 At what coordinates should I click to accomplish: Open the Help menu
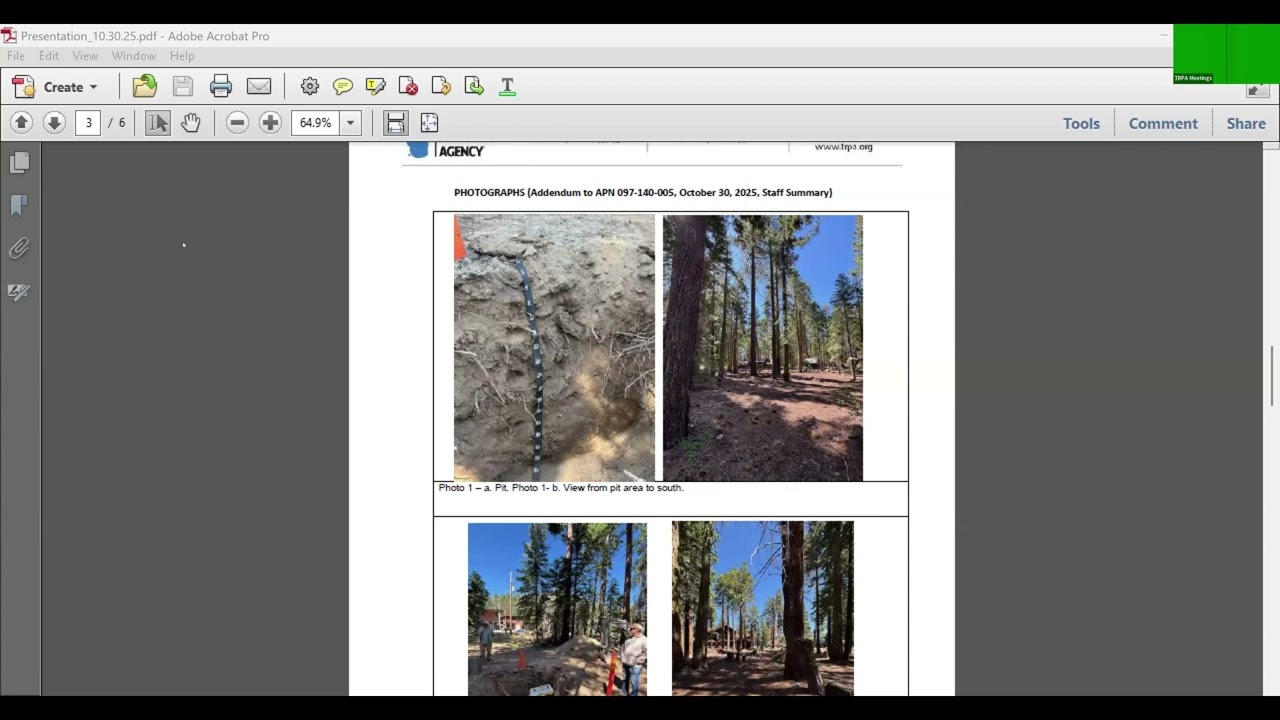182,56
